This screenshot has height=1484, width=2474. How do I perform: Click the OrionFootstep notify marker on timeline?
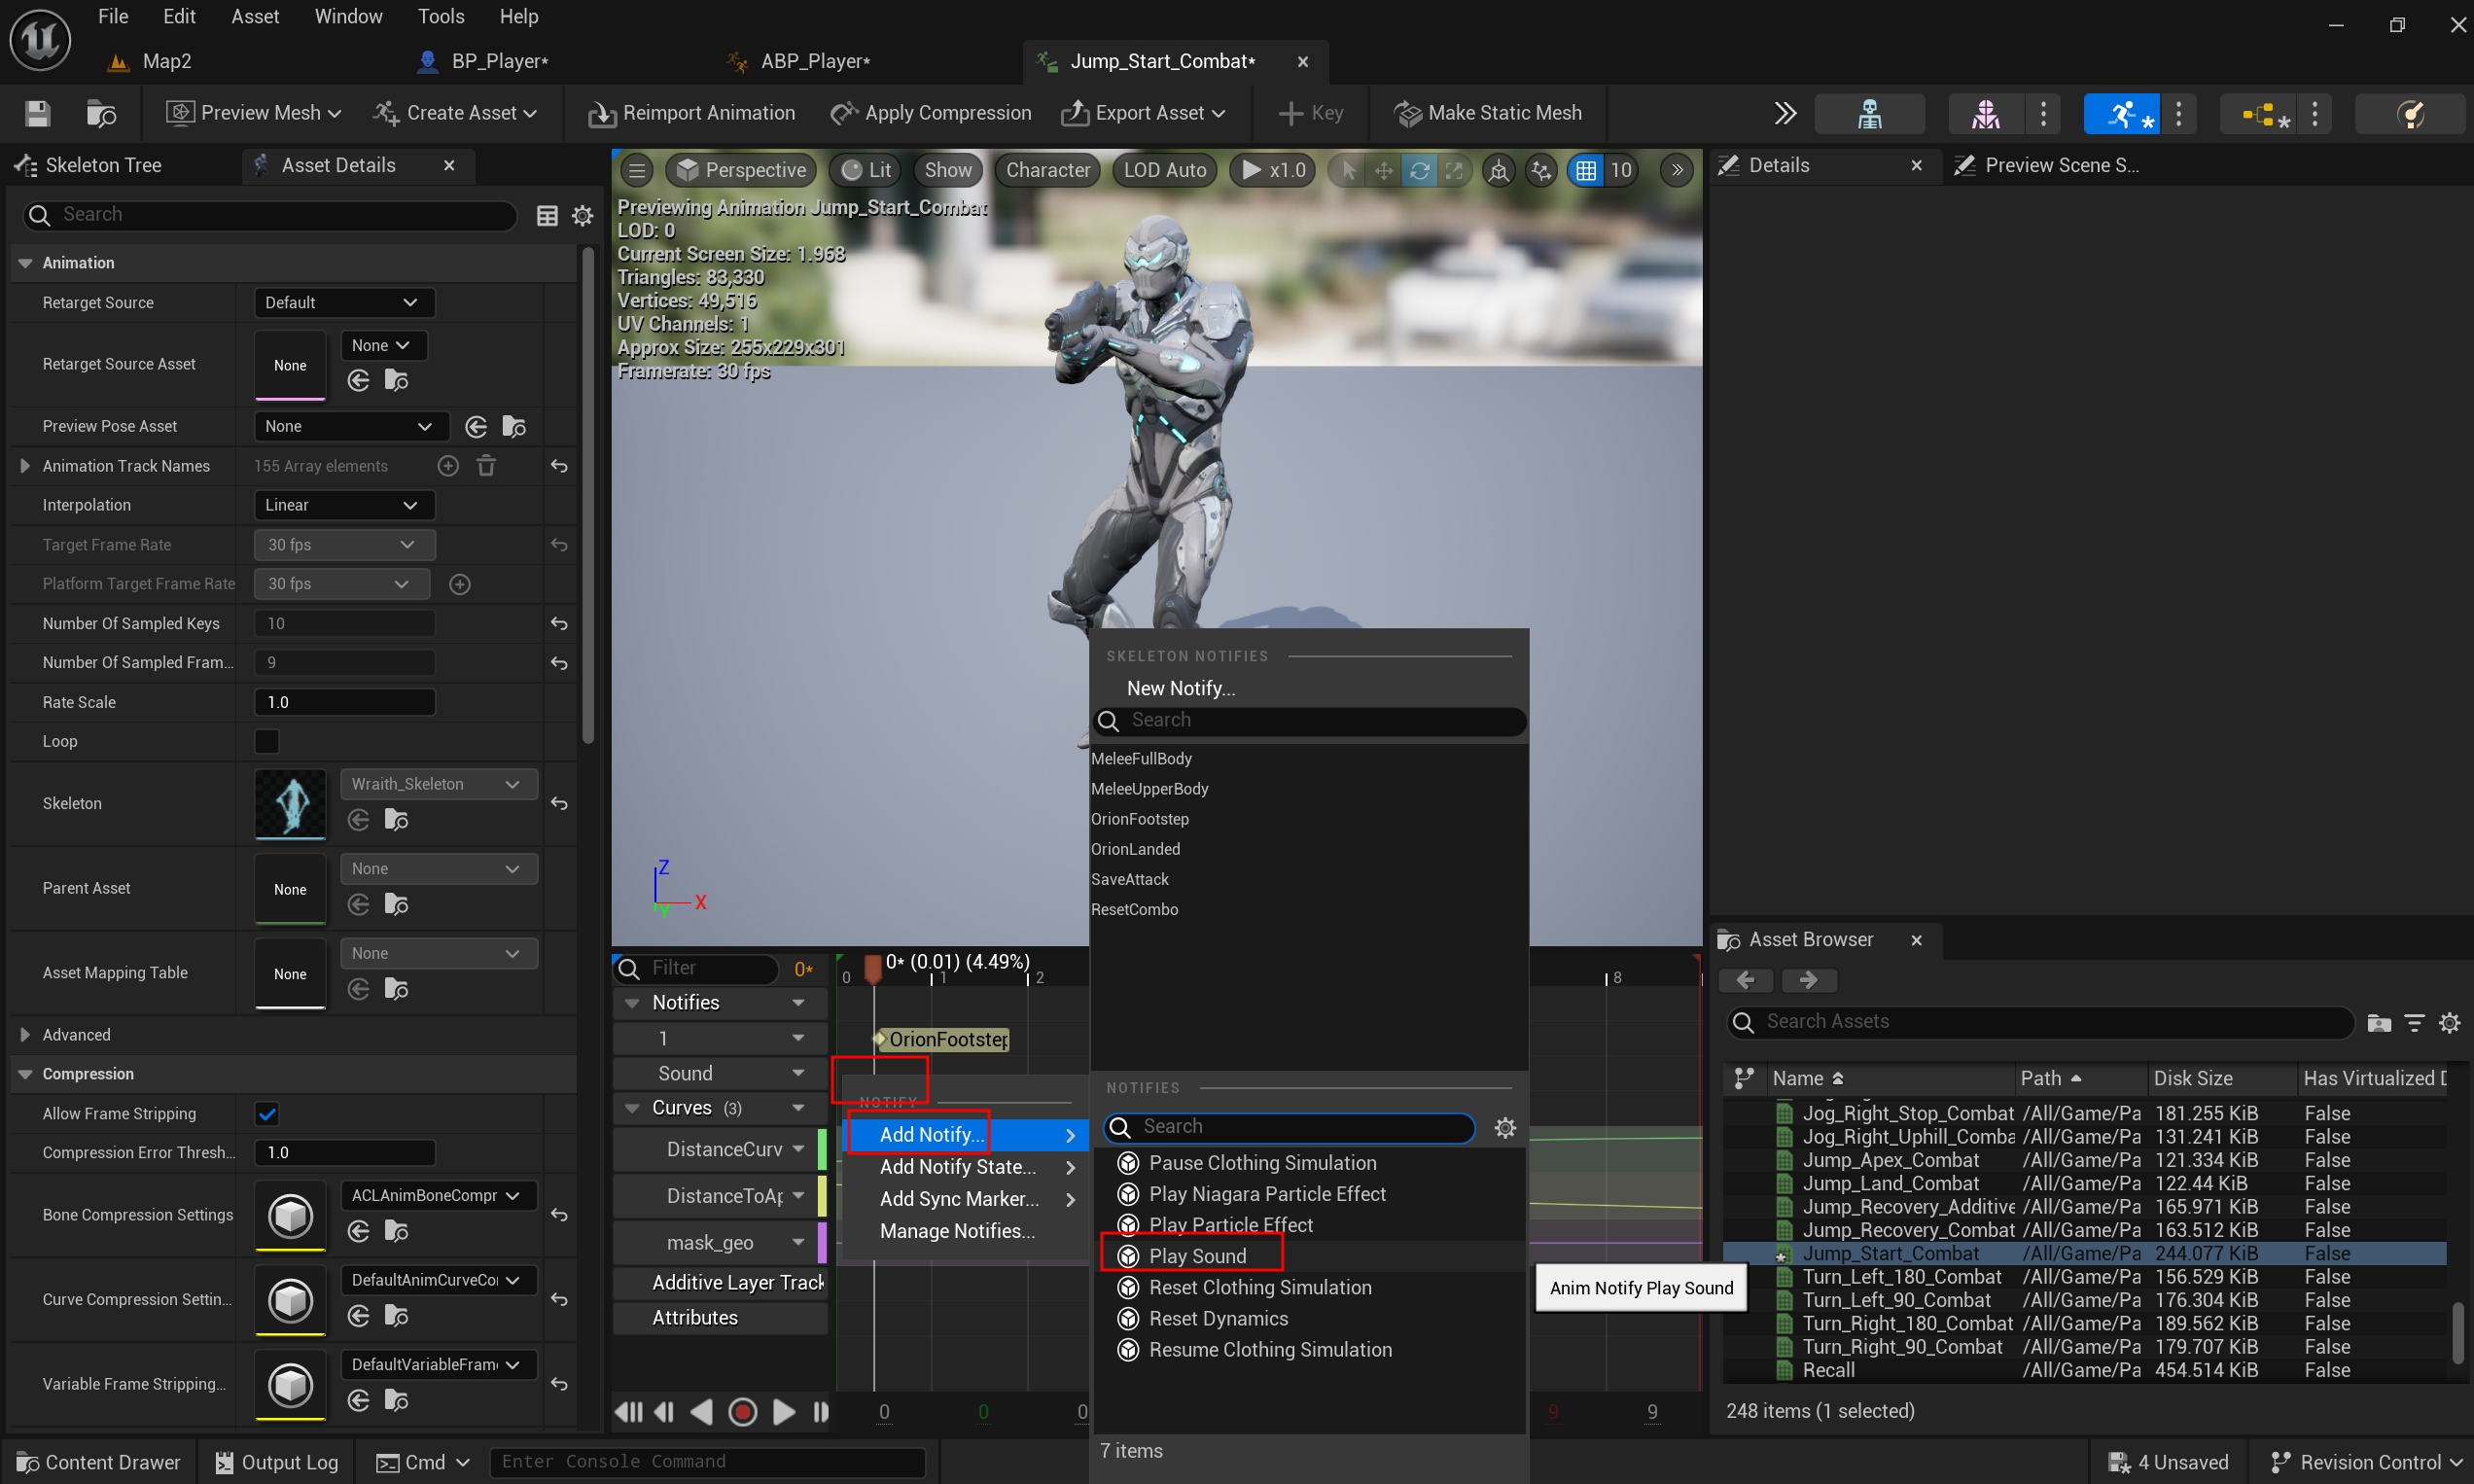point(941,1039)
